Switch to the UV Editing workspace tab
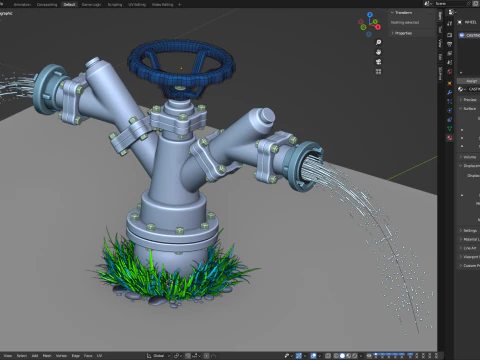Viewport: 480px width, 360px height. point(137,4)
